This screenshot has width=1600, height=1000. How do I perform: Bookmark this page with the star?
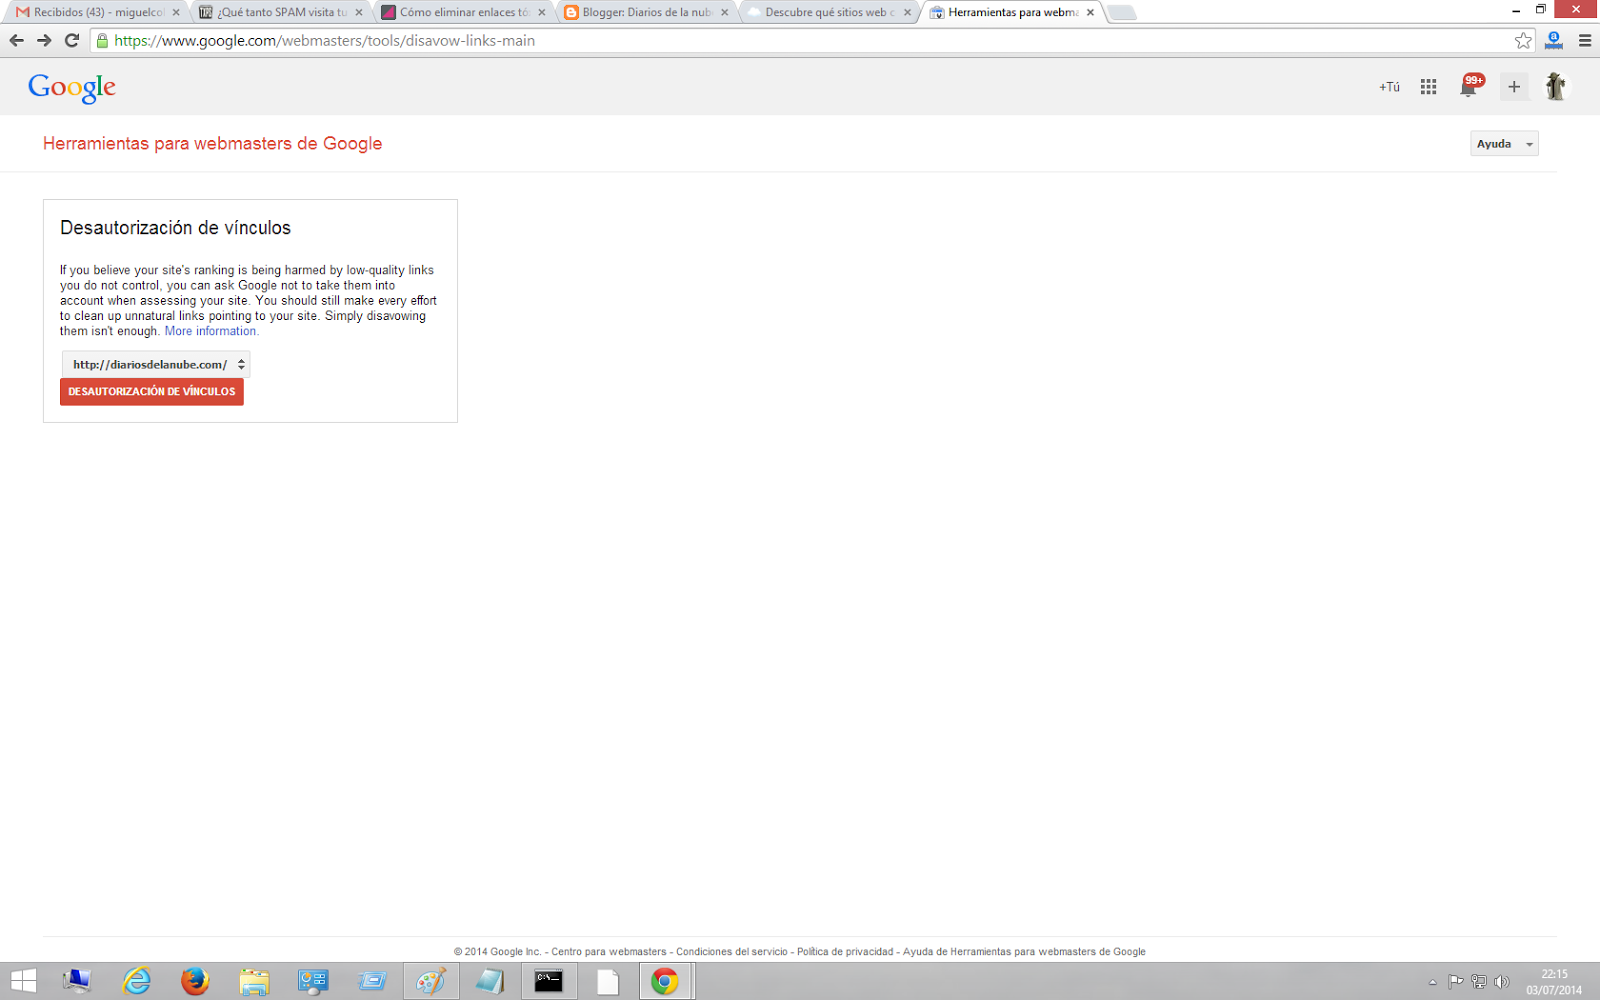point(1523,41)
